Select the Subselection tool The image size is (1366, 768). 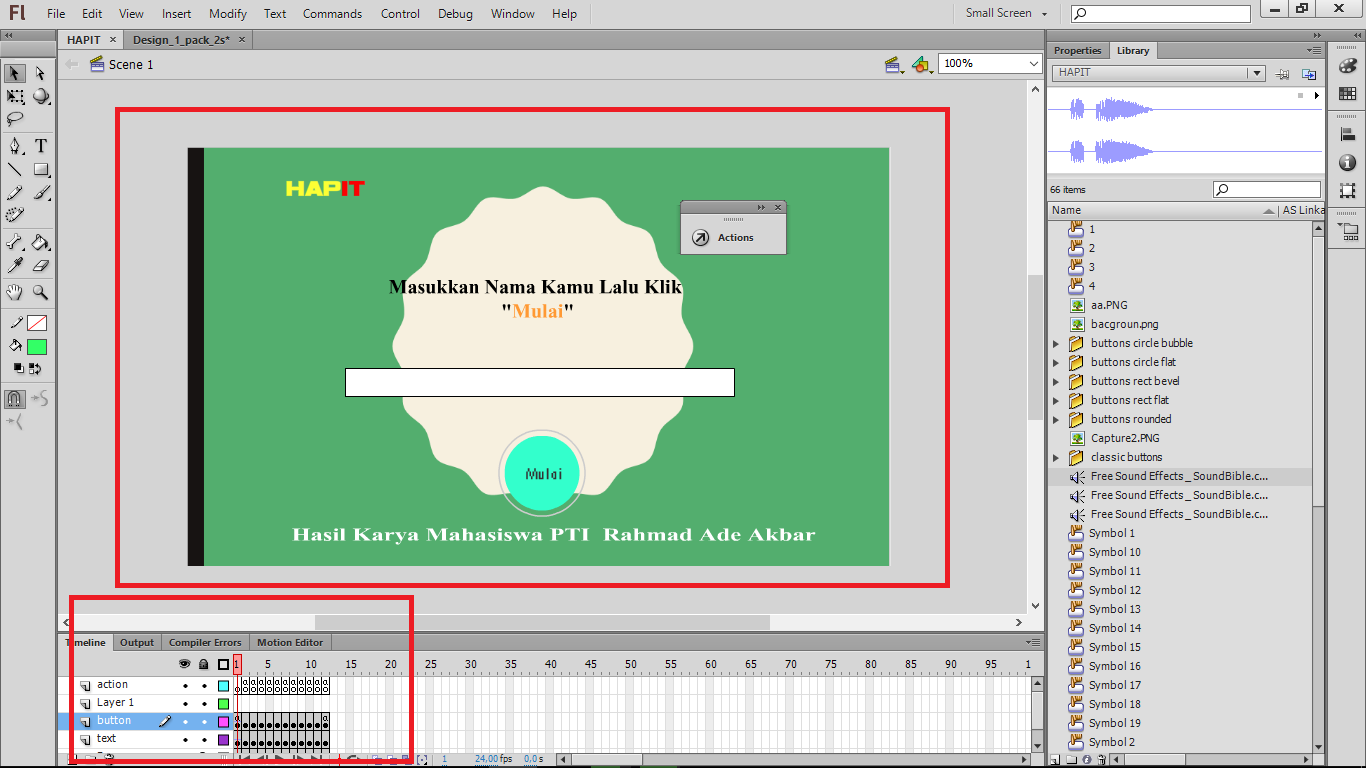[40, 73]
